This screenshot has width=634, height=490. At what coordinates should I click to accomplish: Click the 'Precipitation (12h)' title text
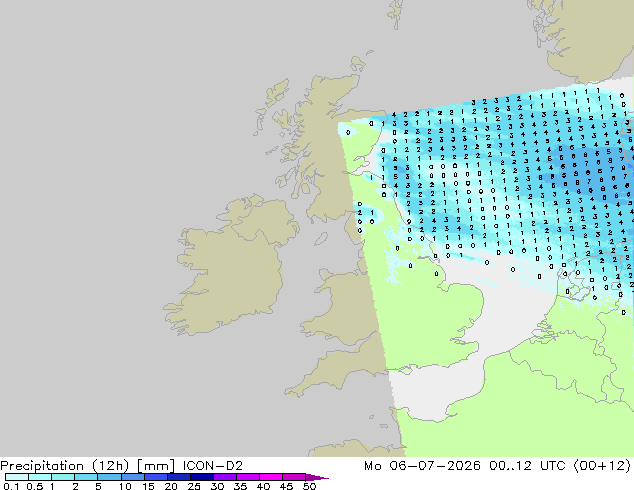65,466
